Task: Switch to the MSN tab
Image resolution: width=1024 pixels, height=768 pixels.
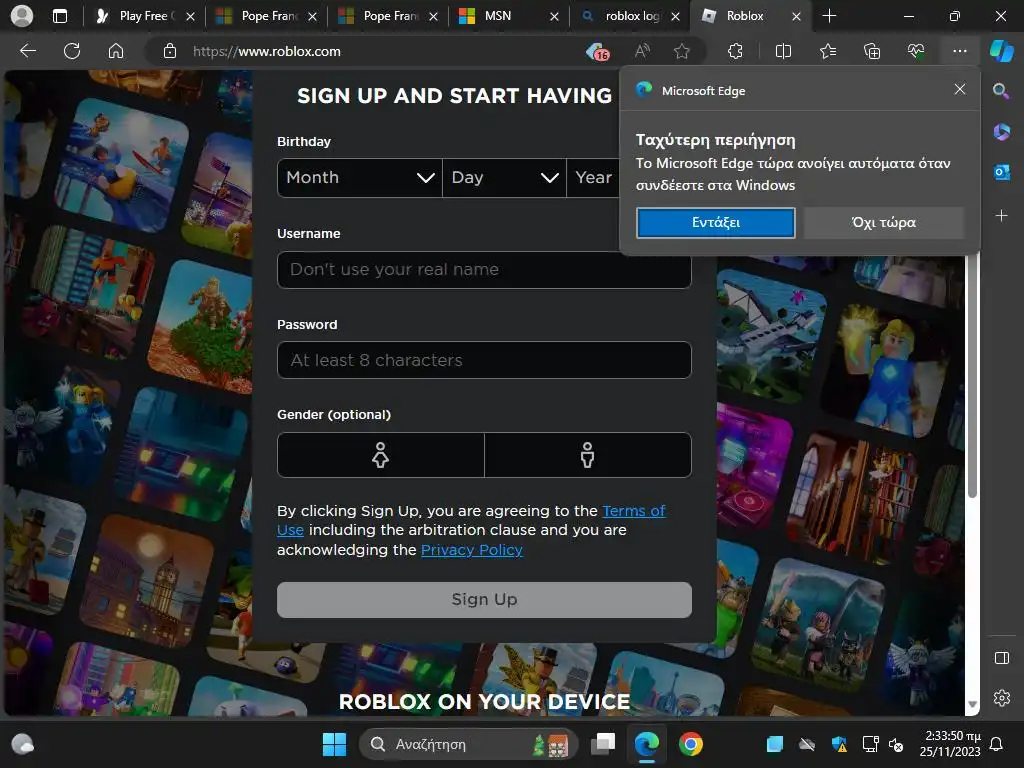Action: 509,16
